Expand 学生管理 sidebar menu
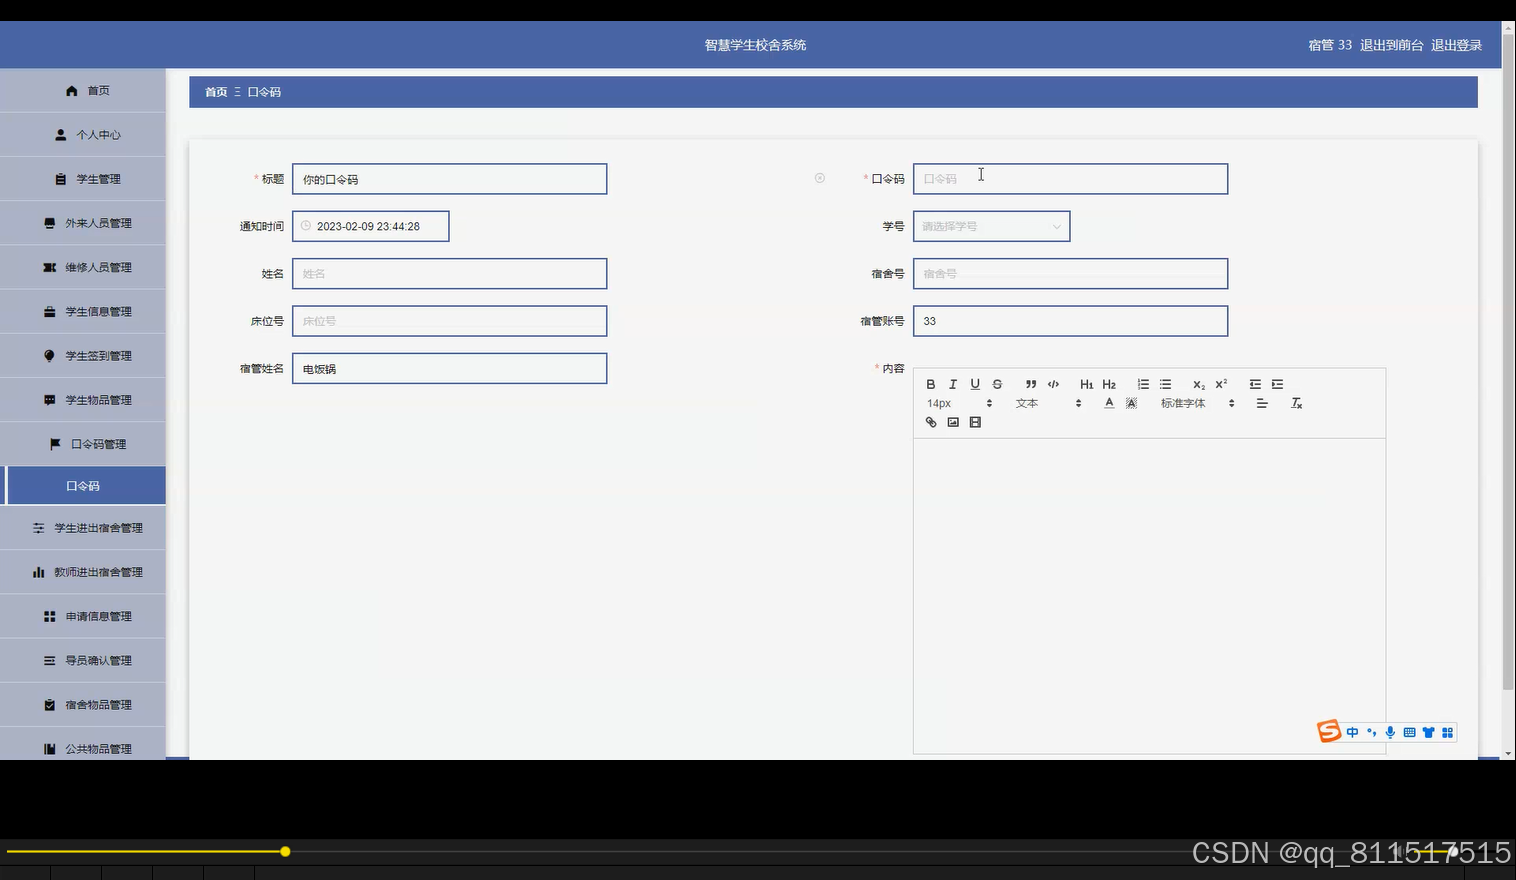 click(x=83, y=179)
